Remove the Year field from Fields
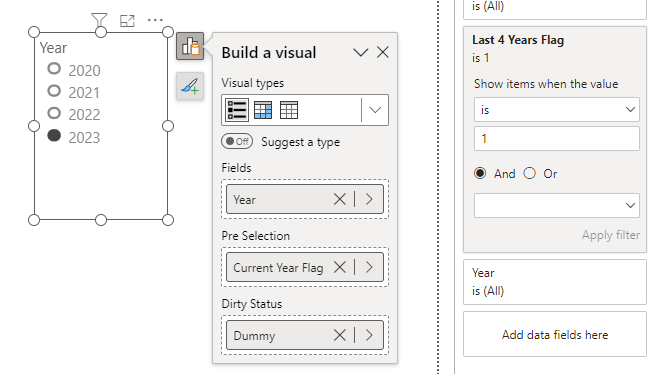Screen dimensions: 654x374 [x=340, y=199]
